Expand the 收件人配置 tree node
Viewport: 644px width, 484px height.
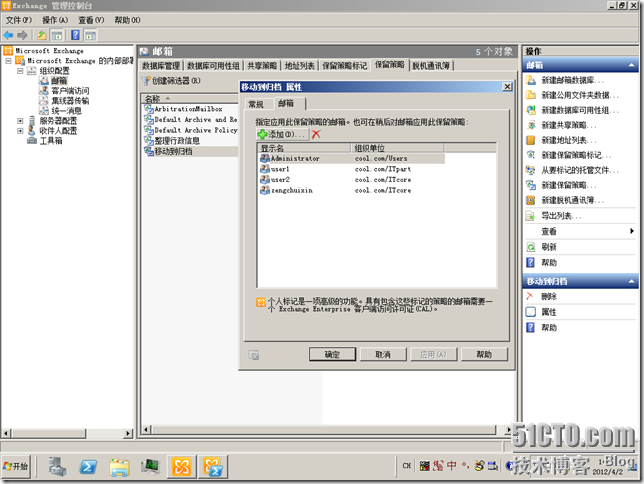20,131
